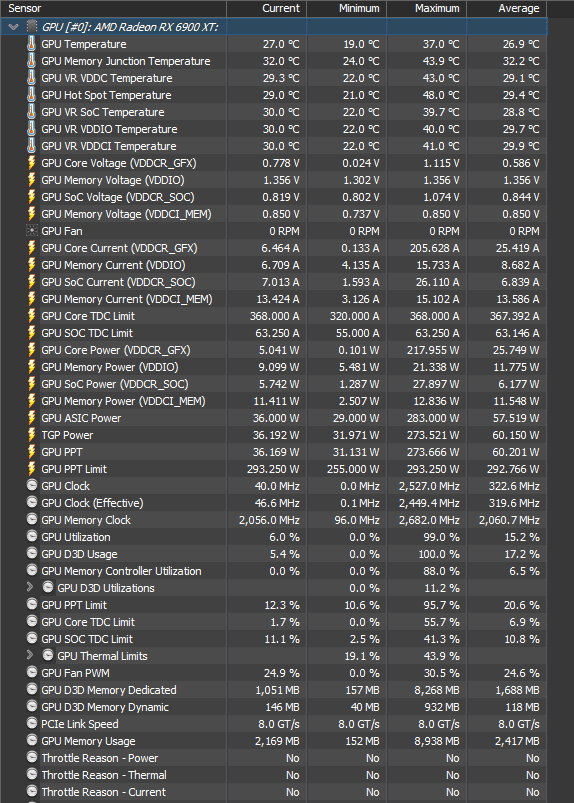Click GPU Clock maximum value 2,527.0 MHz

point(429,485)
